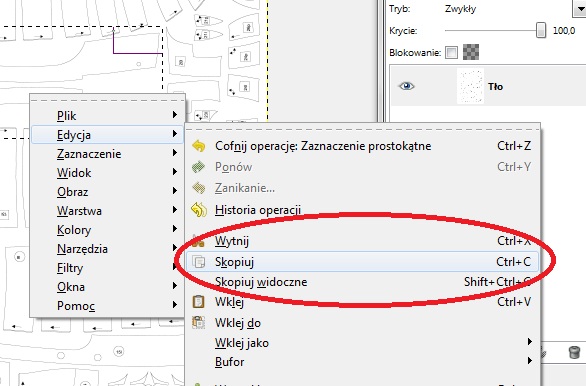The width and height of the screenshot is (586, 386).
Task: Click the Historia operacji icon
Action: click(x=199, y=210)
